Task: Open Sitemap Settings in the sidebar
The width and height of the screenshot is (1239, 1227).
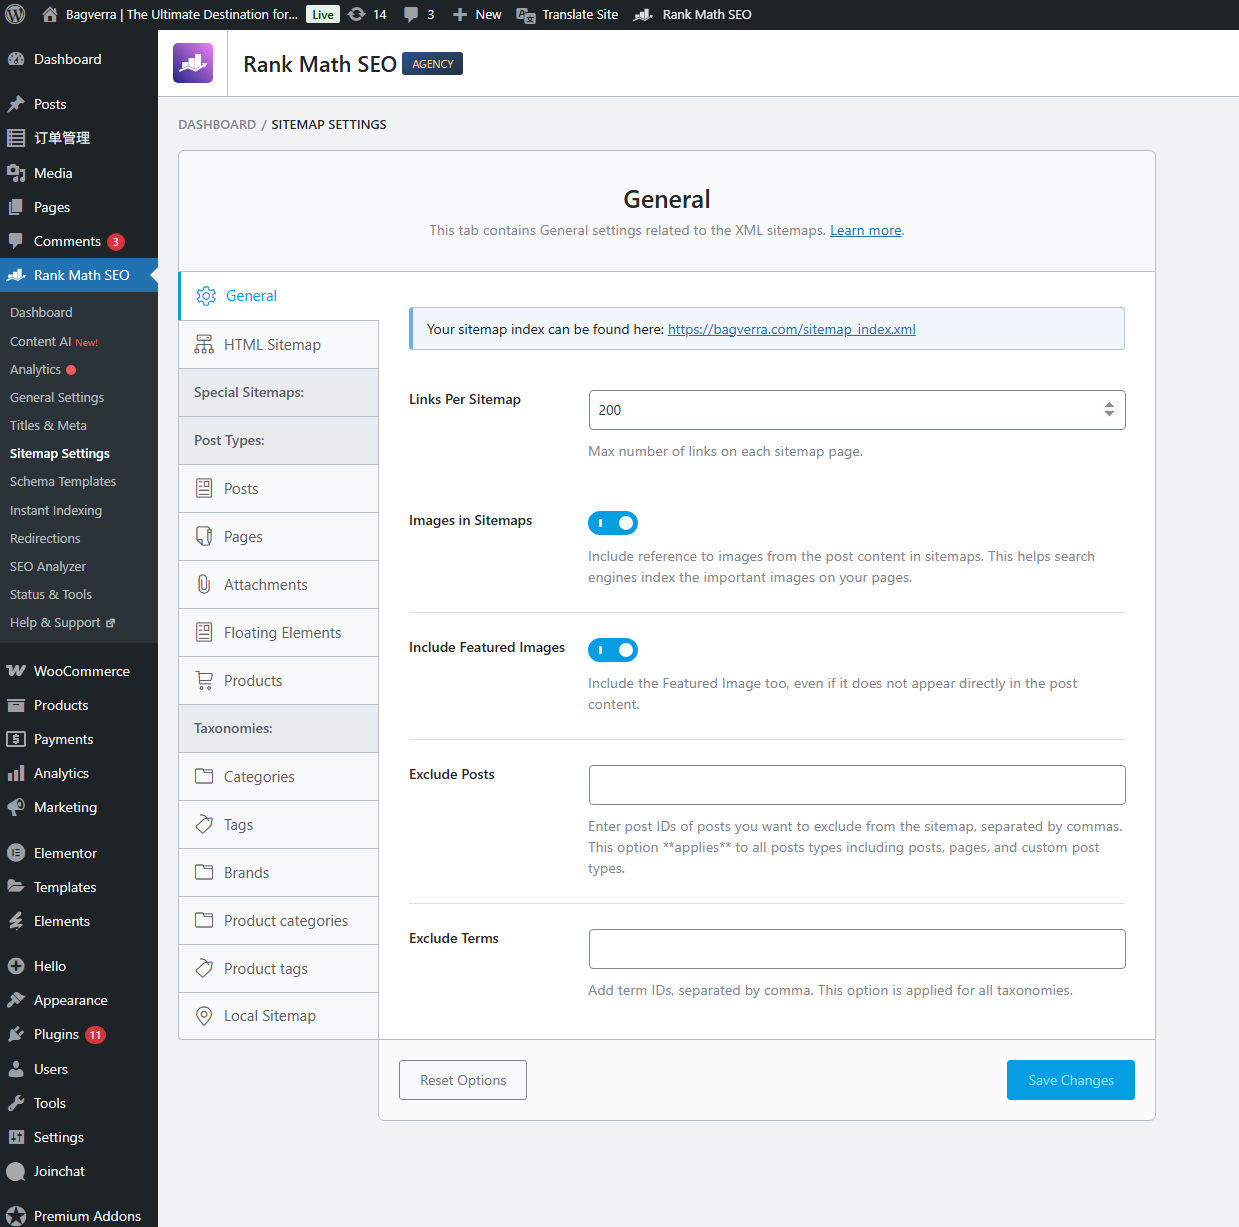Action: (59, 453)
